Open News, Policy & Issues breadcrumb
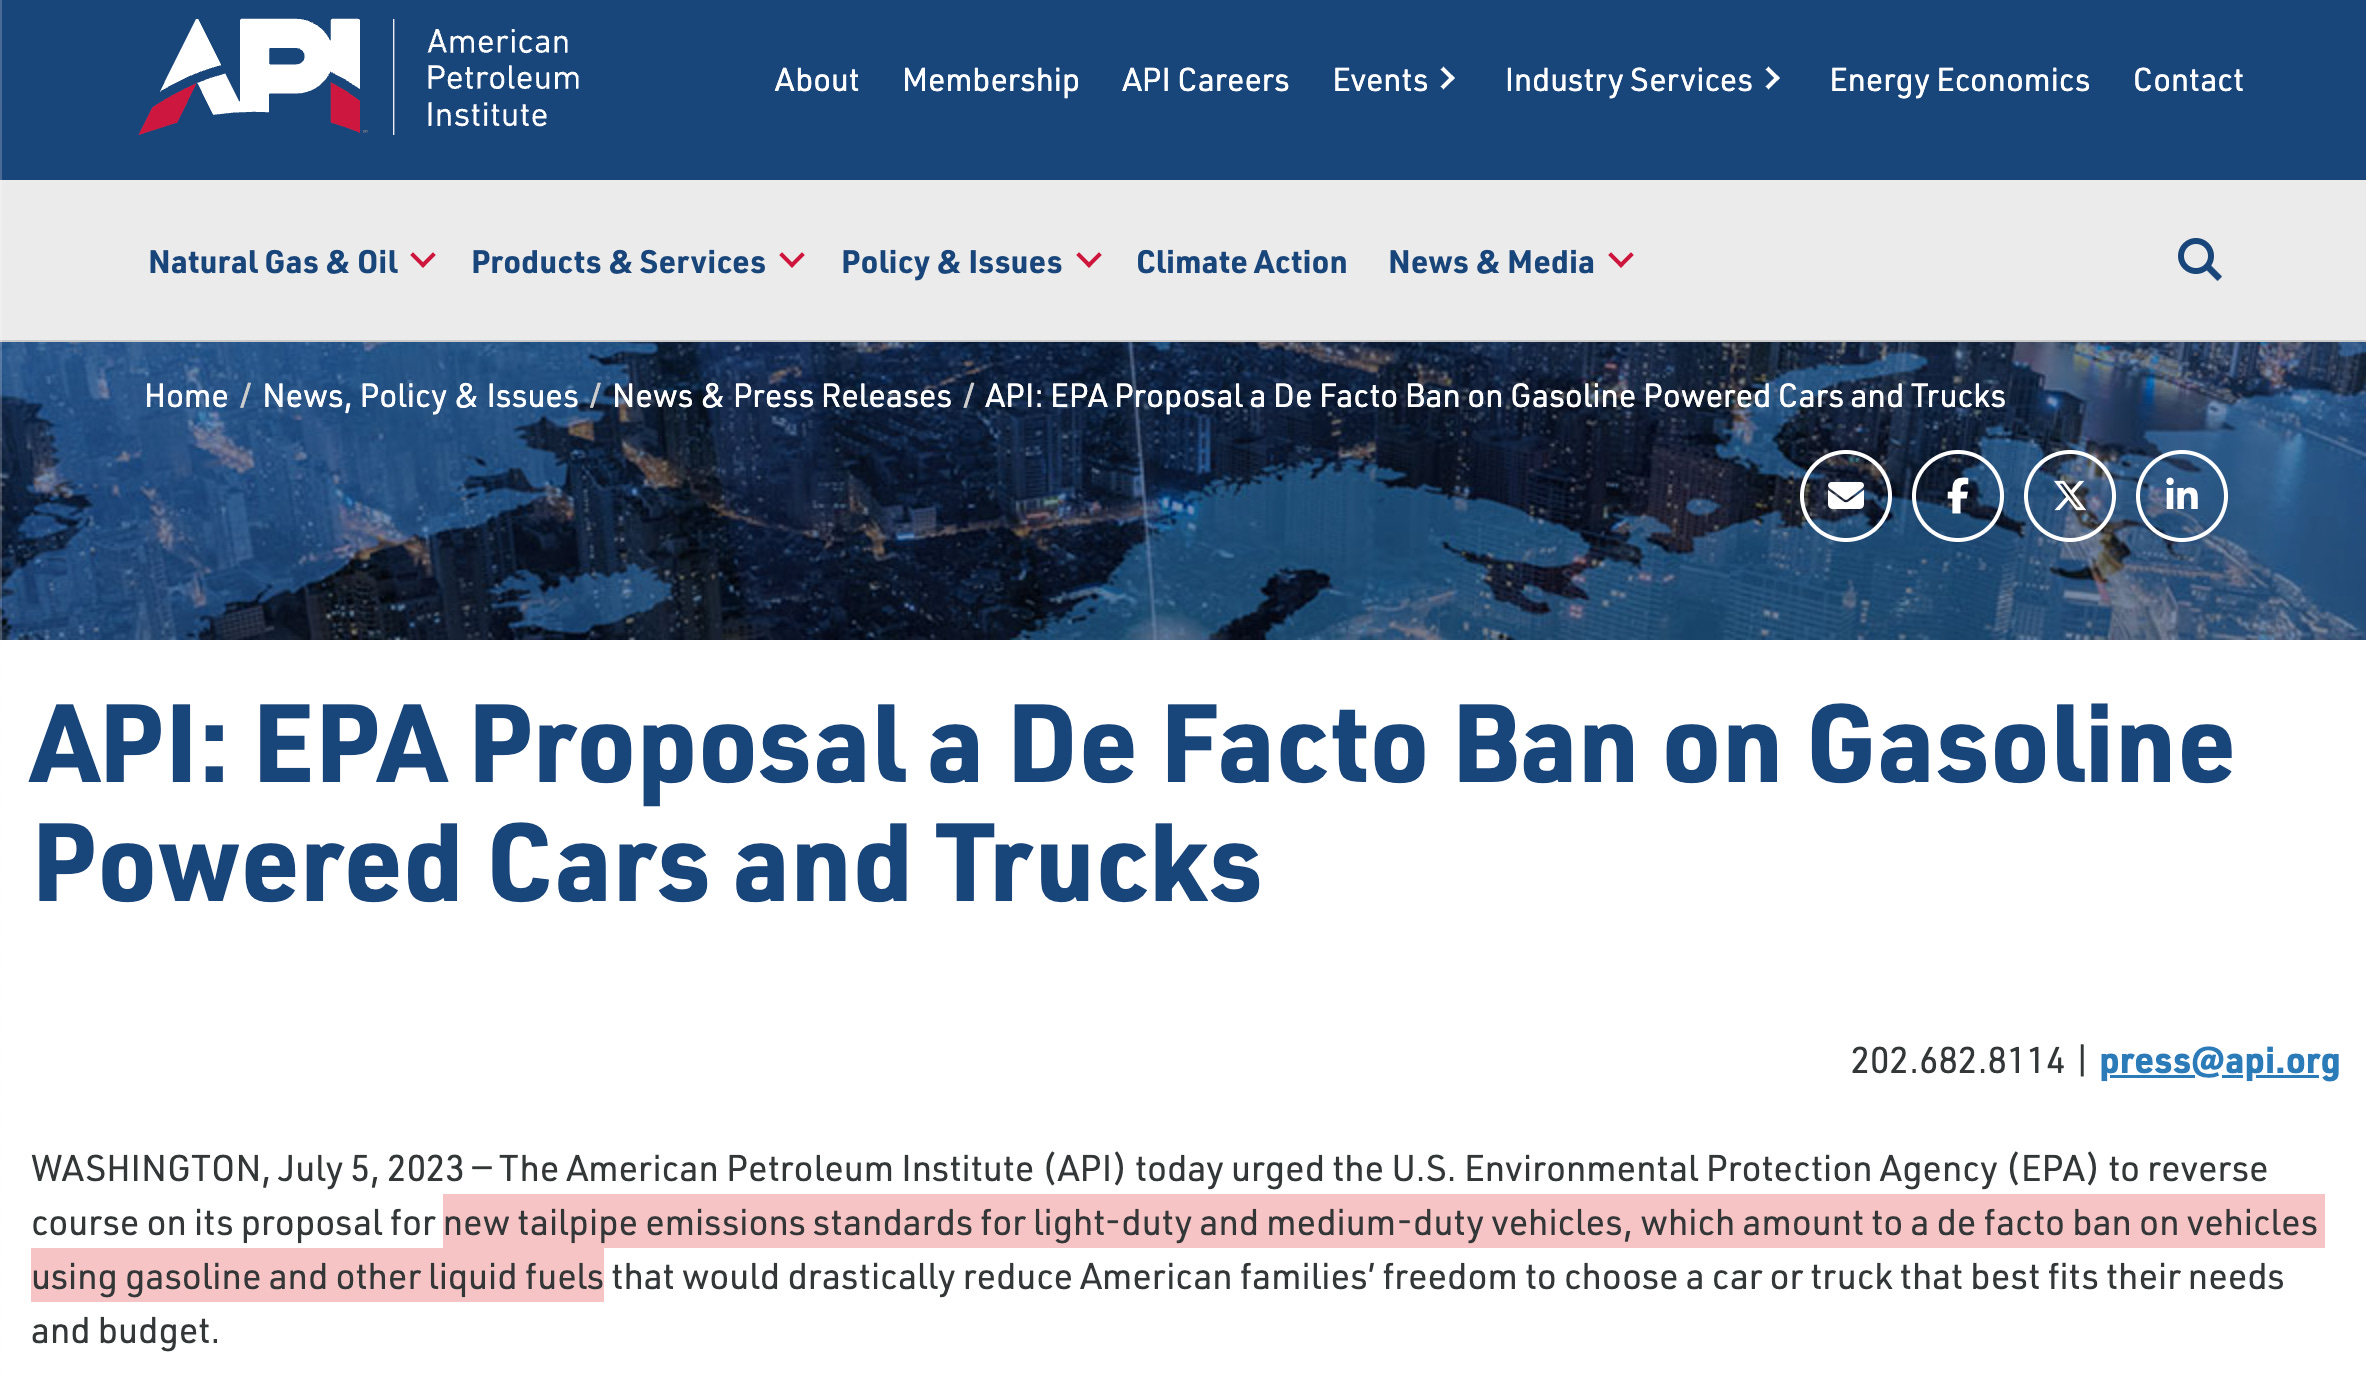Viewport: 2366px width, 1382px height. tap(420, 396)
